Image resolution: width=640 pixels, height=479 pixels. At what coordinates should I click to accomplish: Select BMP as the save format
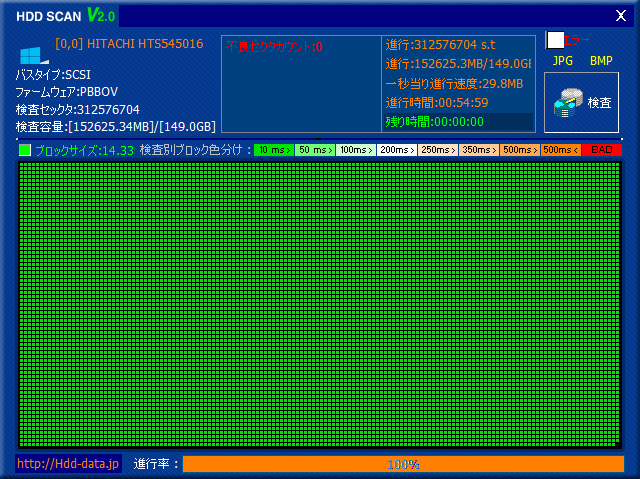point(601,61)
